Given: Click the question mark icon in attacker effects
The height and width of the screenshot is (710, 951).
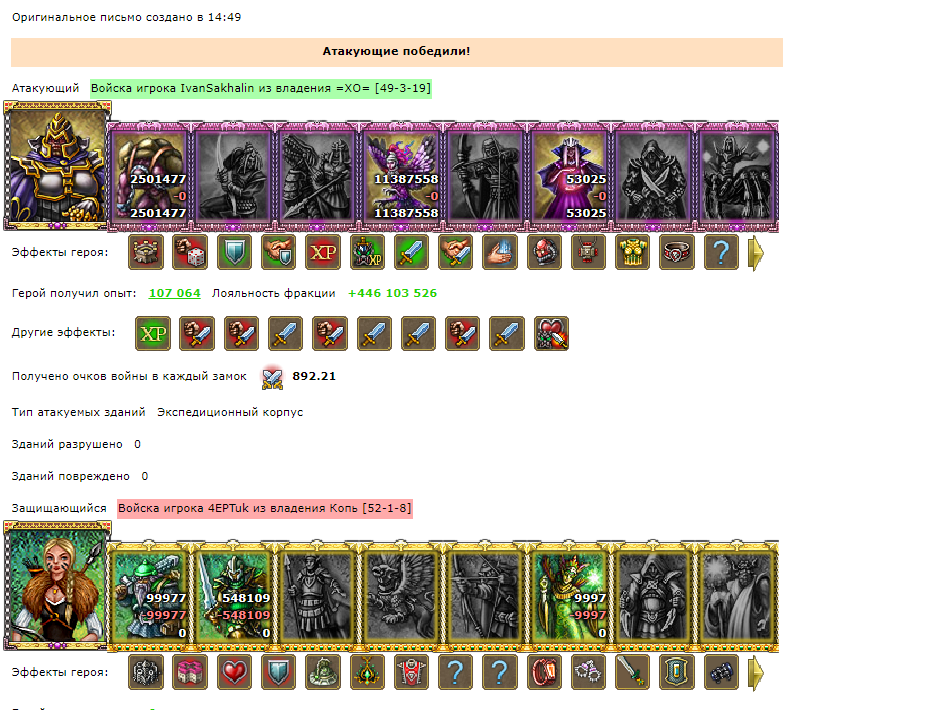Looking at the screenshot, I should click(721, 252).
